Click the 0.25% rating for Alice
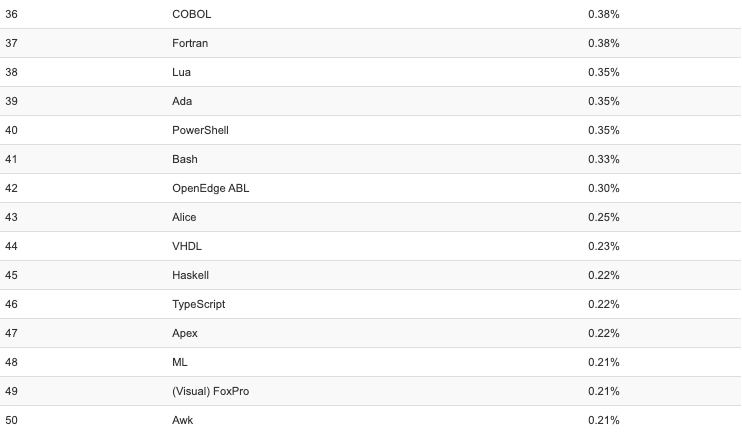The width and height of the screenshot is (742, 434). [x=604, y=218]
